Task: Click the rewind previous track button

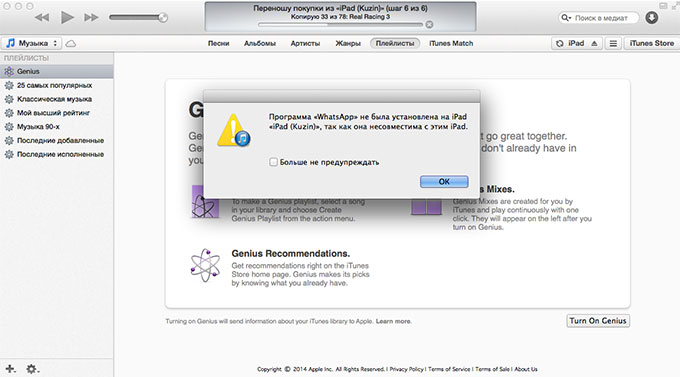Action: [42, 18]
